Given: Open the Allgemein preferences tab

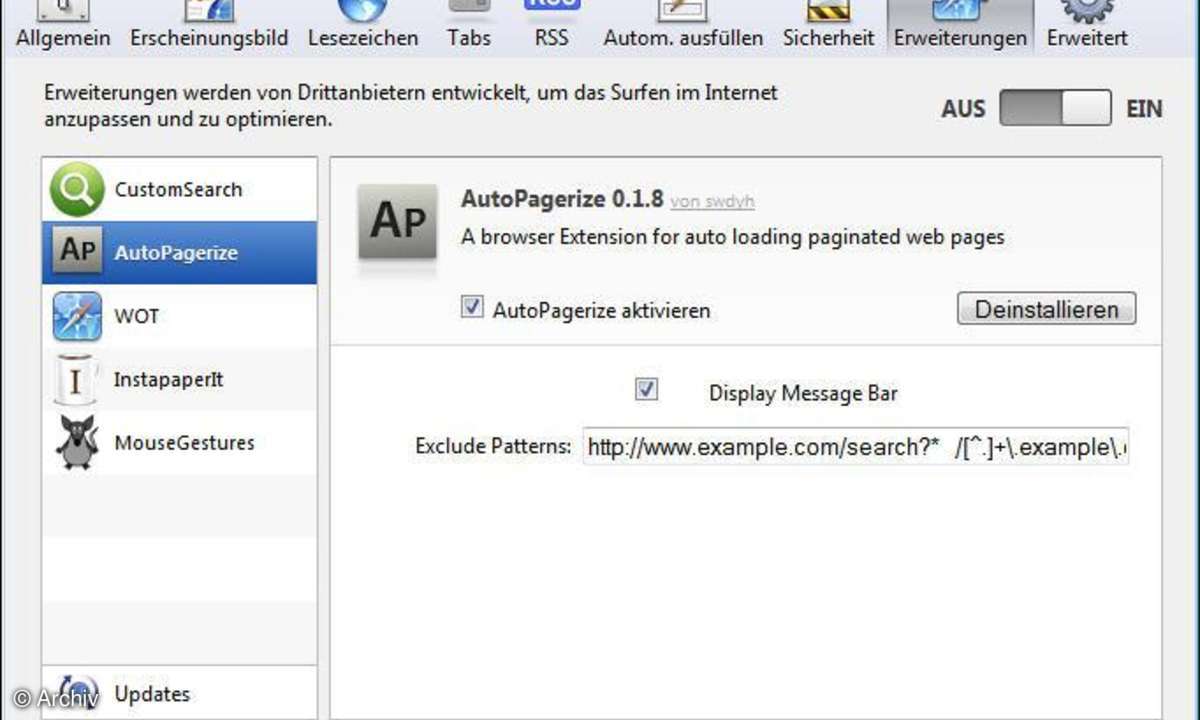Looking at the screenshot, I should [x=62, y=27].
